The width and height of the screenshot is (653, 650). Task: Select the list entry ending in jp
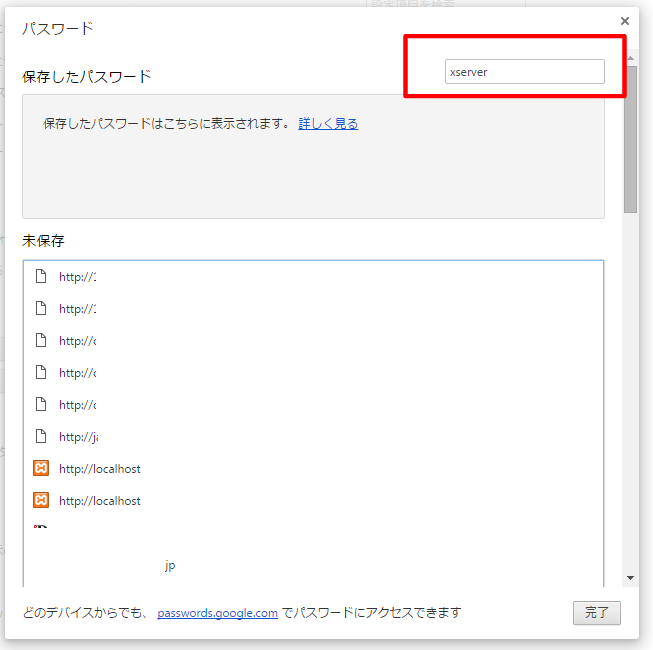point(170,565)
